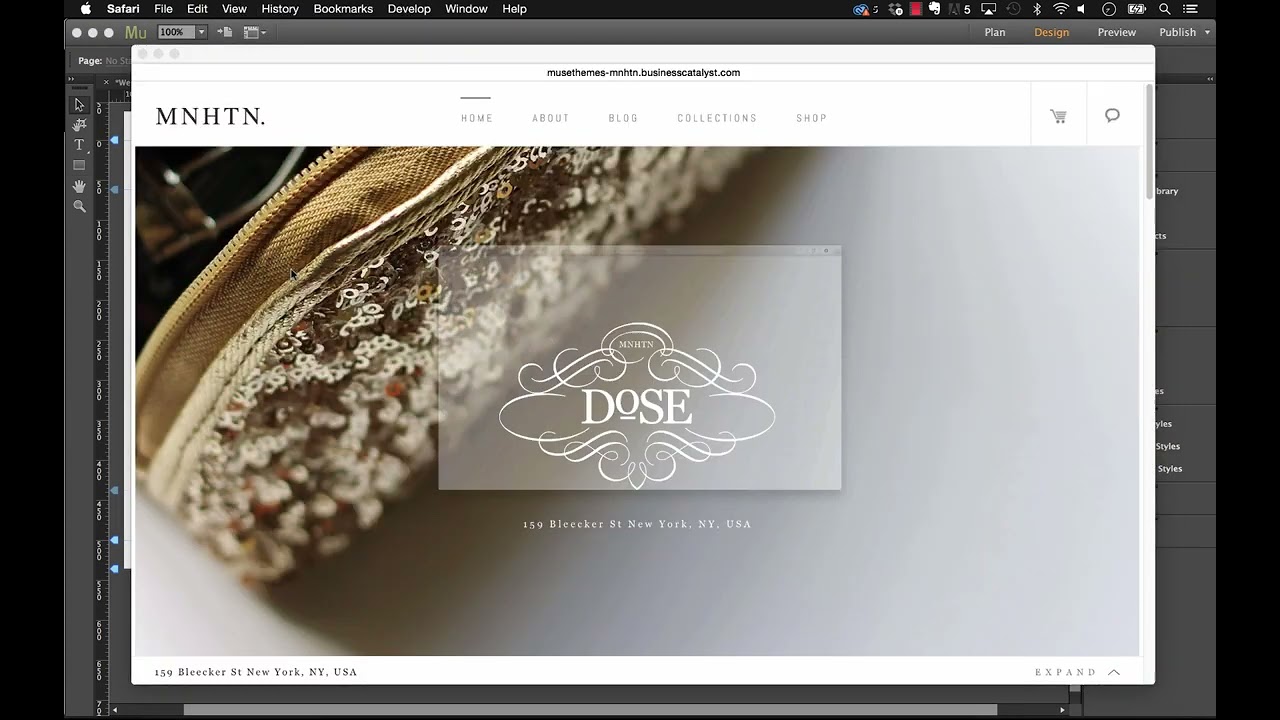Click the Muse horizontal scrollbar right arrow

click(x=1062, y=710)
